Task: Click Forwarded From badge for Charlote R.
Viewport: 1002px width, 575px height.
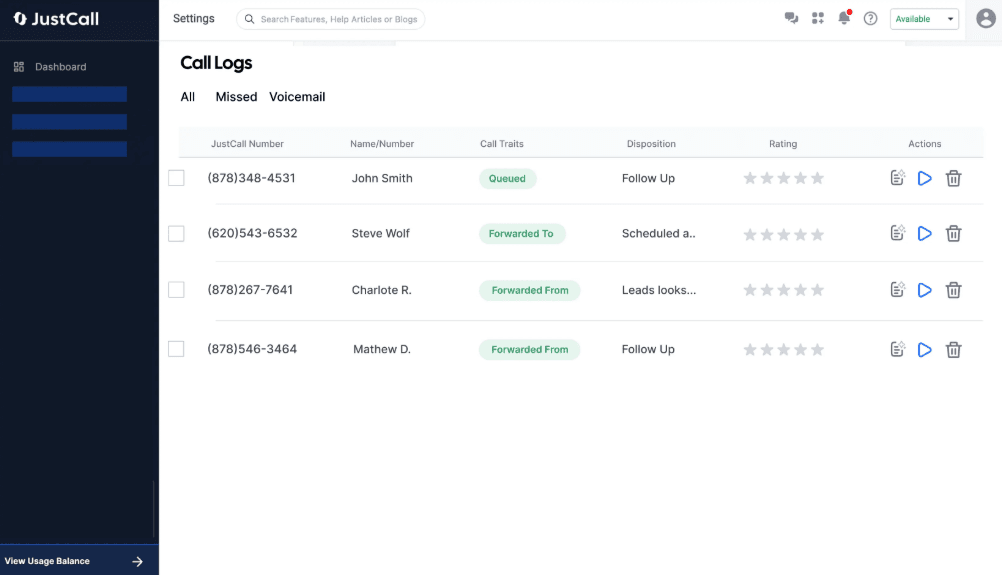Action: pos(530,290)
